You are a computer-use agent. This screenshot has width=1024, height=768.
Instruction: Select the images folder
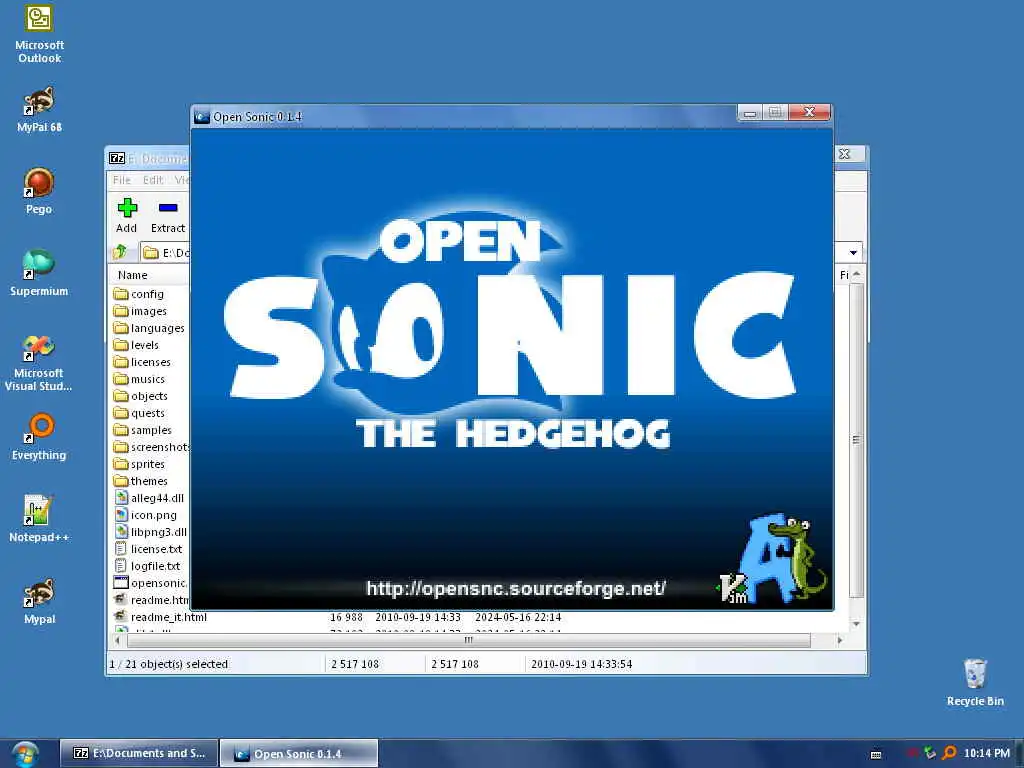pos(140,311)
